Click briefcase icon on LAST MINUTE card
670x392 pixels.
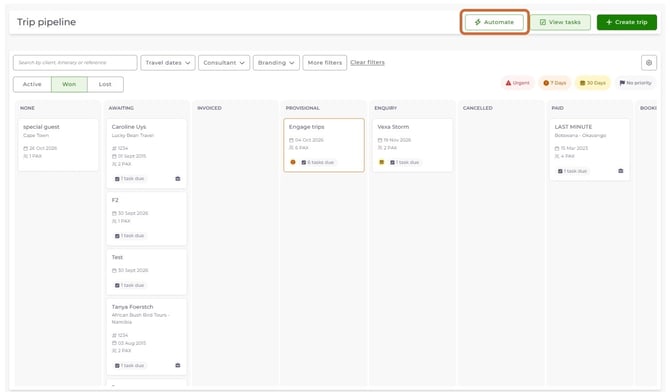pyautogui.click(x=620, y=171)
